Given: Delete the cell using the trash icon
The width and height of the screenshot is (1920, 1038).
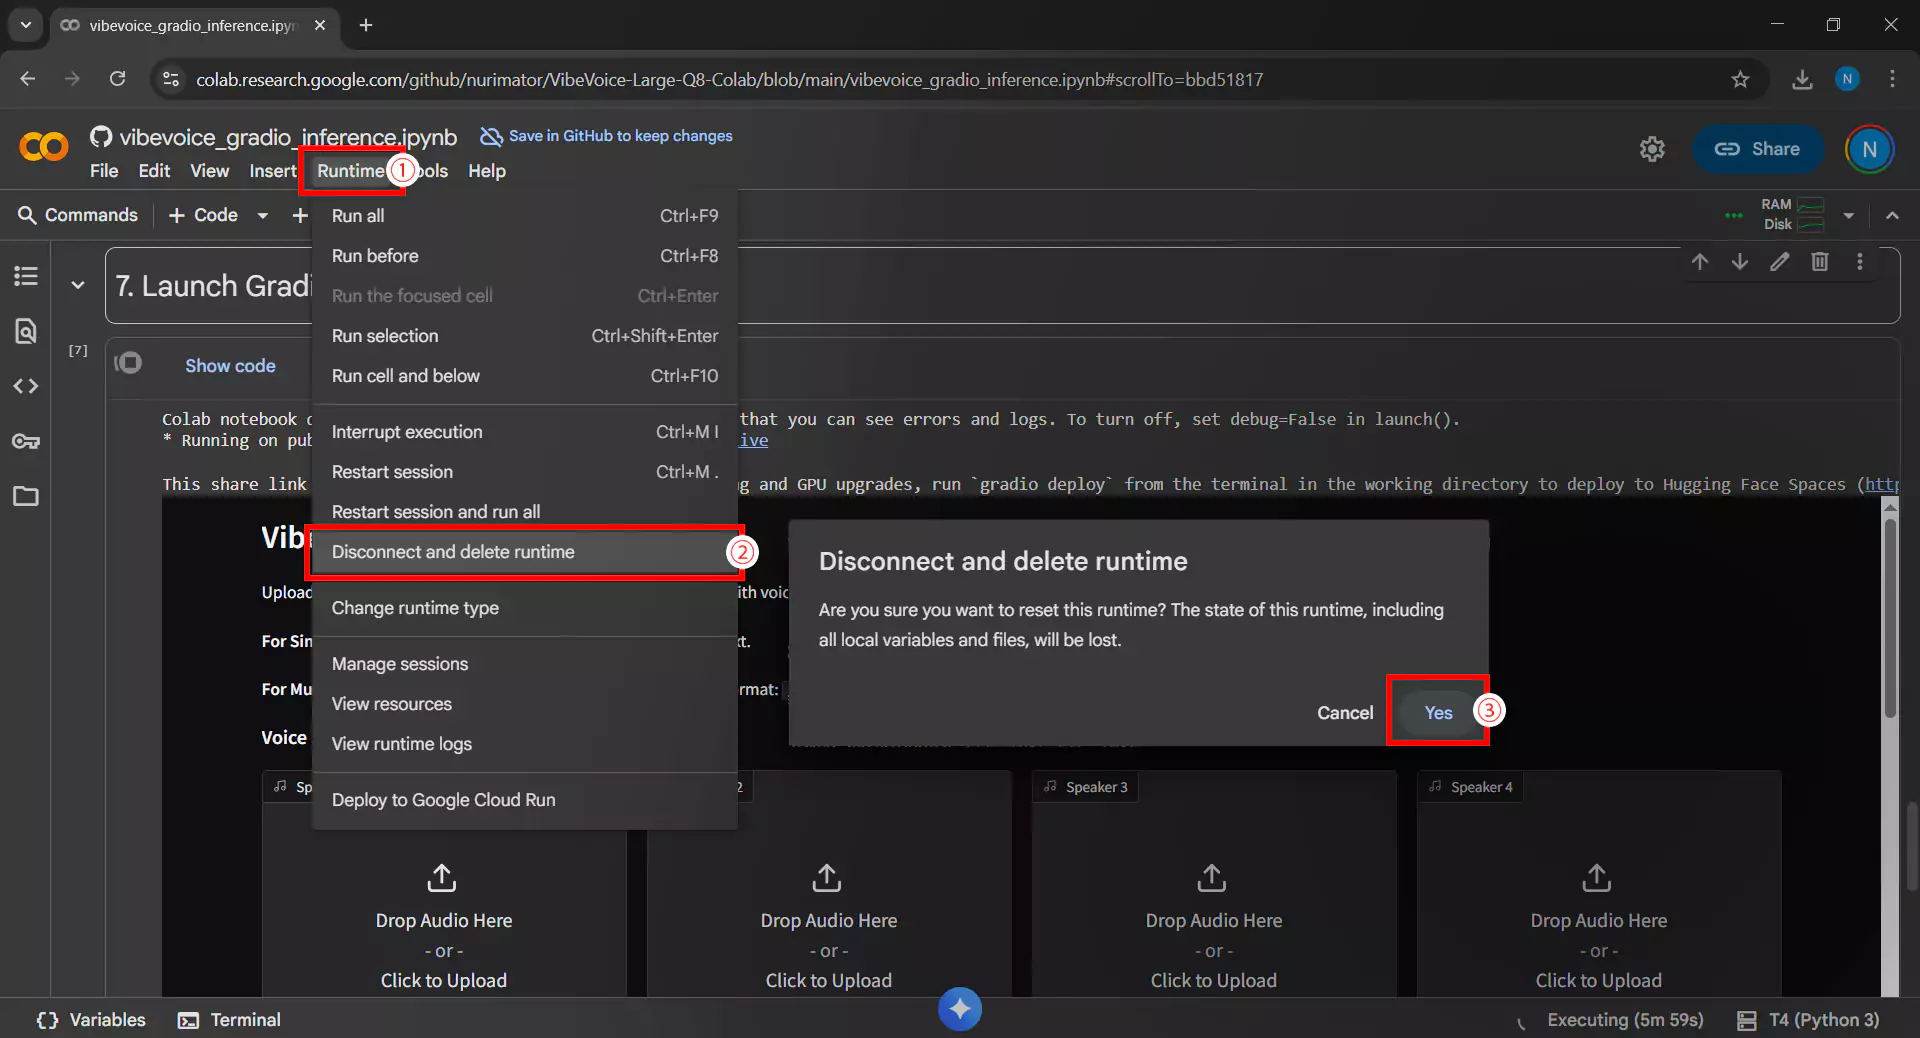Looking at the screenshot, I should pos(1821,261).
